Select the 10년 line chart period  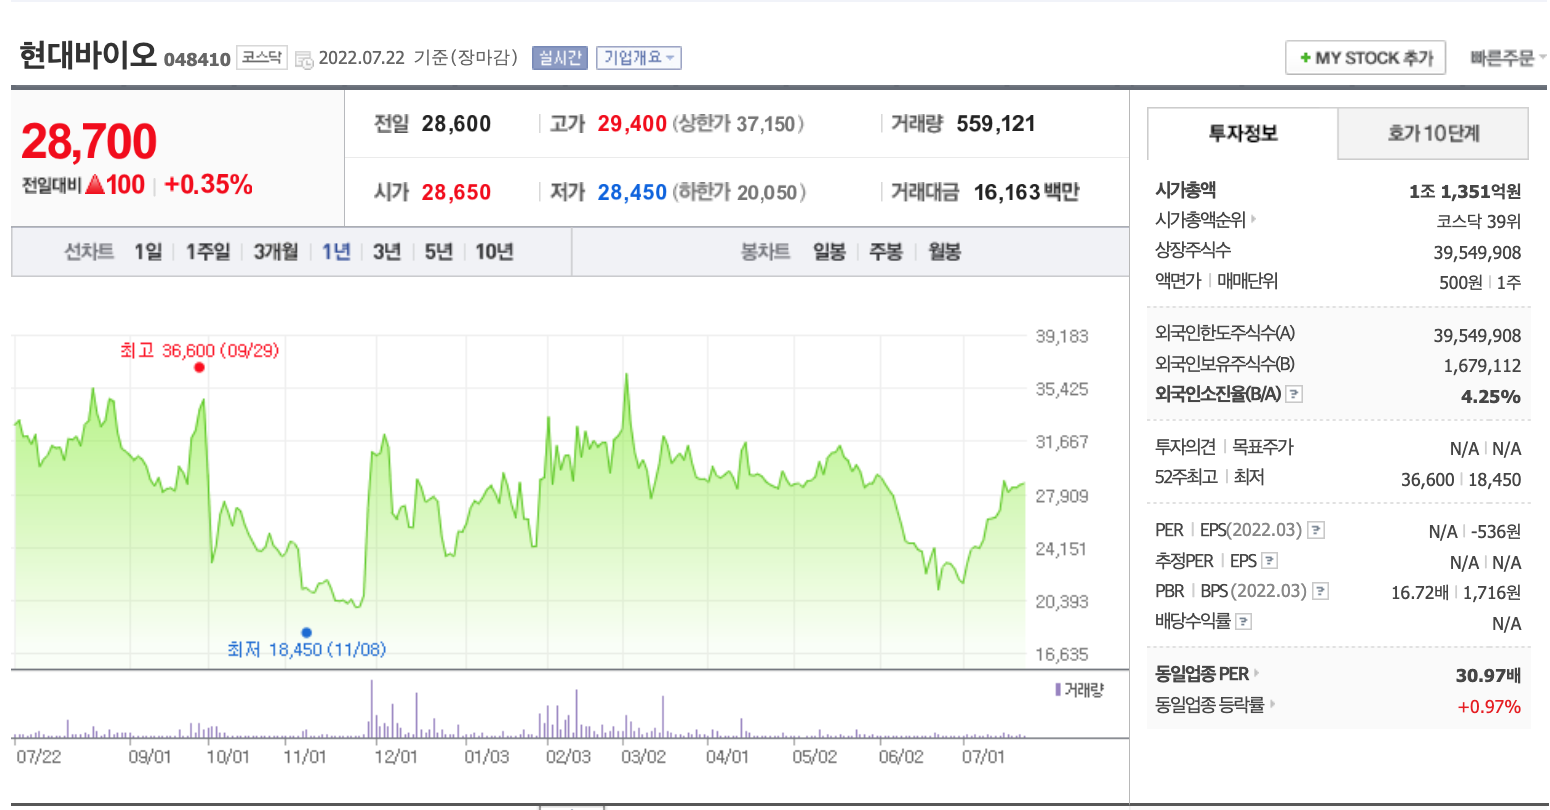[494, 252]
